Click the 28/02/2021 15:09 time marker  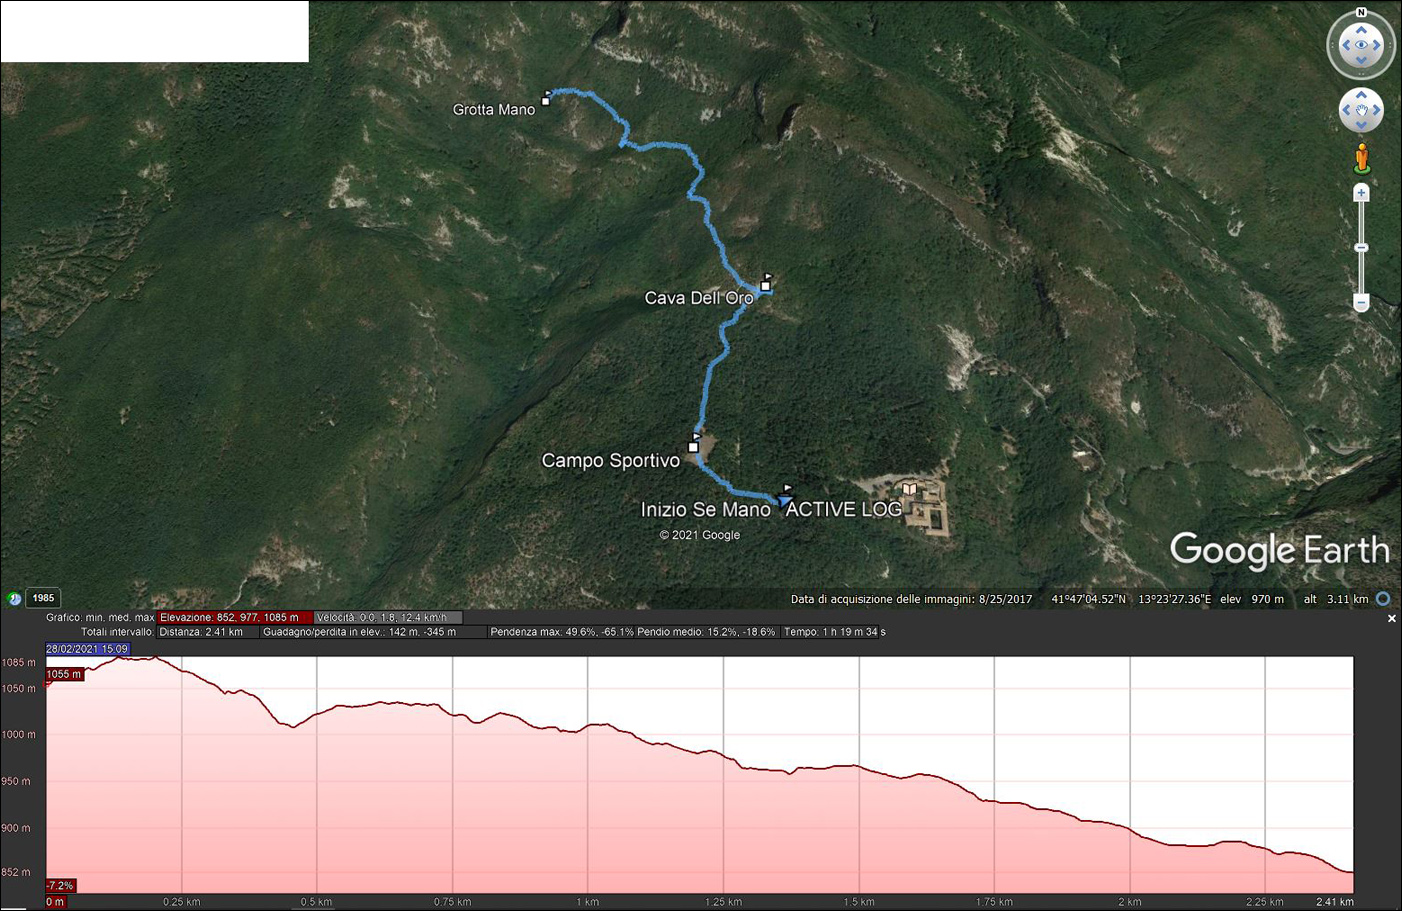click(87, 649)
